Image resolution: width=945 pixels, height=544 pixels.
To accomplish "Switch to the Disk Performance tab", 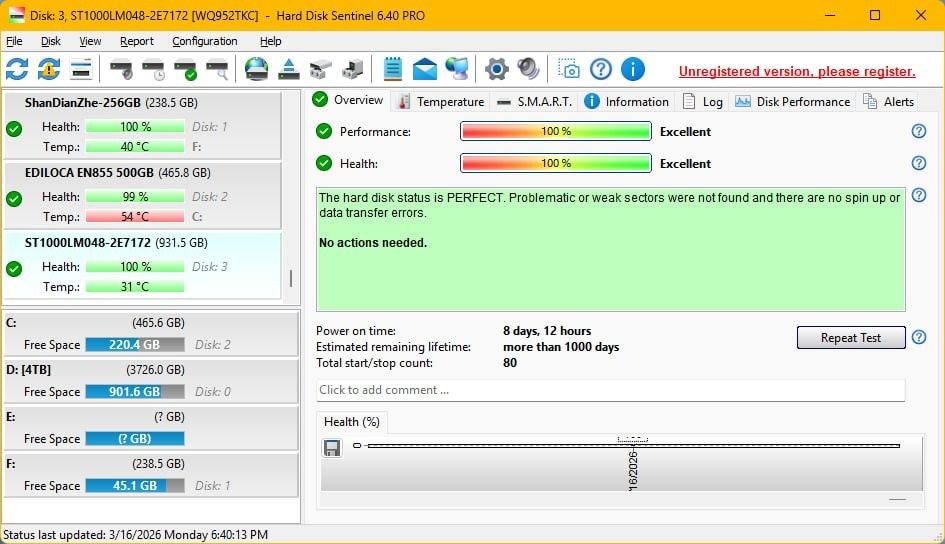I will pos(792,102).
